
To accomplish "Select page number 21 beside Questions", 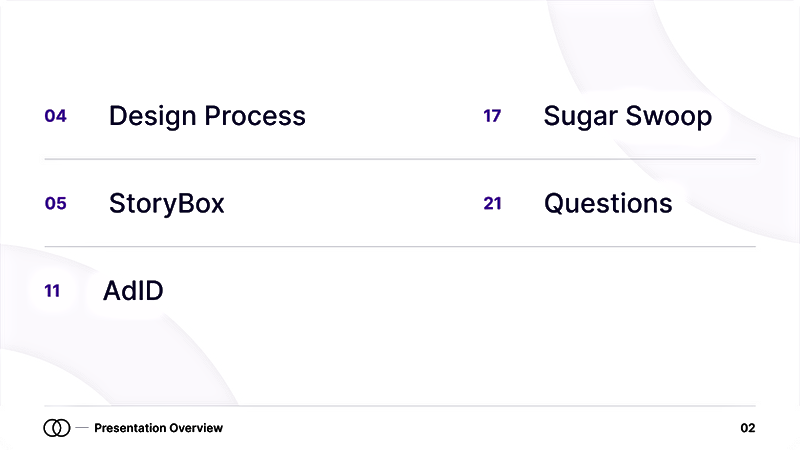I will (x=492, y=204).
